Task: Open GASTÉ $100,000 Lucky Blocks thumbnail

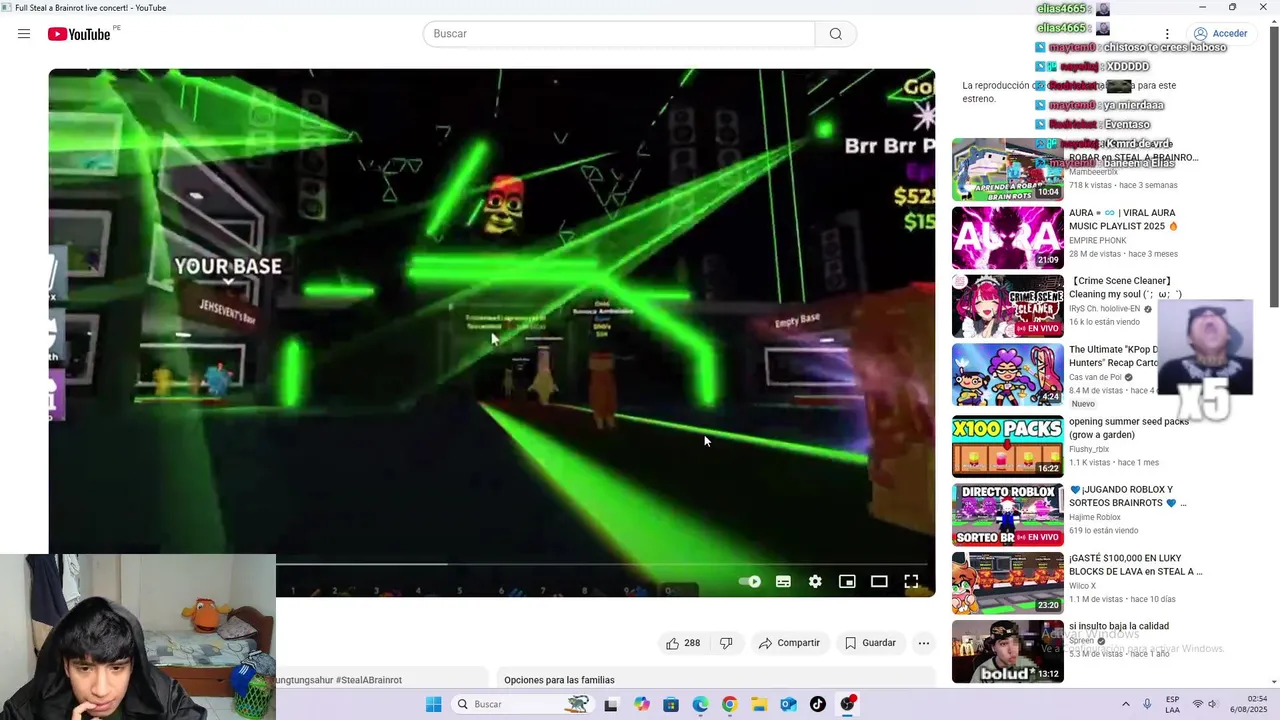Action: coord(1007,583)
